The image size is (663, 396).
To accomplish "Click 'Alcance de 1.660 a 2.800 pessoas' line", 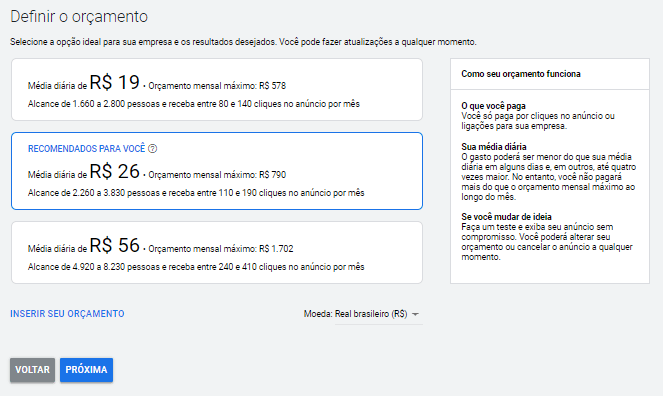I will click(194, 104).
